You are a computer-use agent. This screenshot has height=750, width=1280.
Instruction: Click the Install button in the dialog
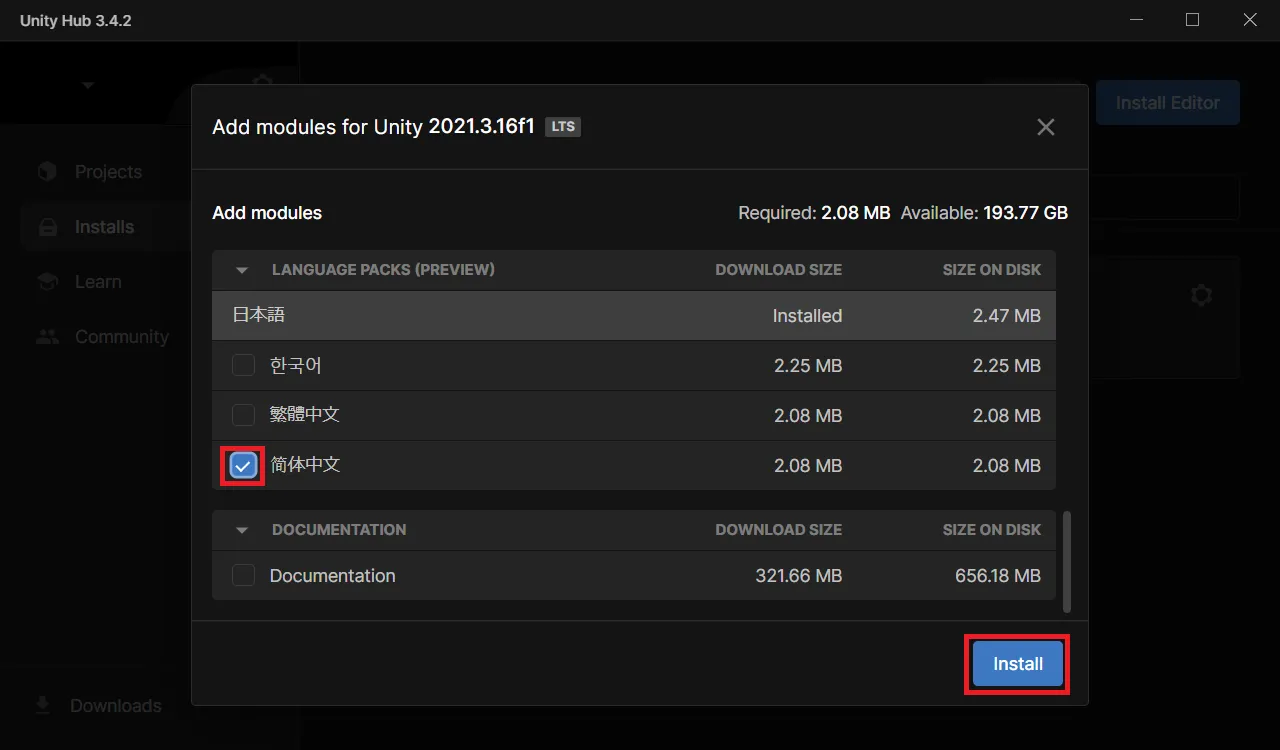[1018, 664]
